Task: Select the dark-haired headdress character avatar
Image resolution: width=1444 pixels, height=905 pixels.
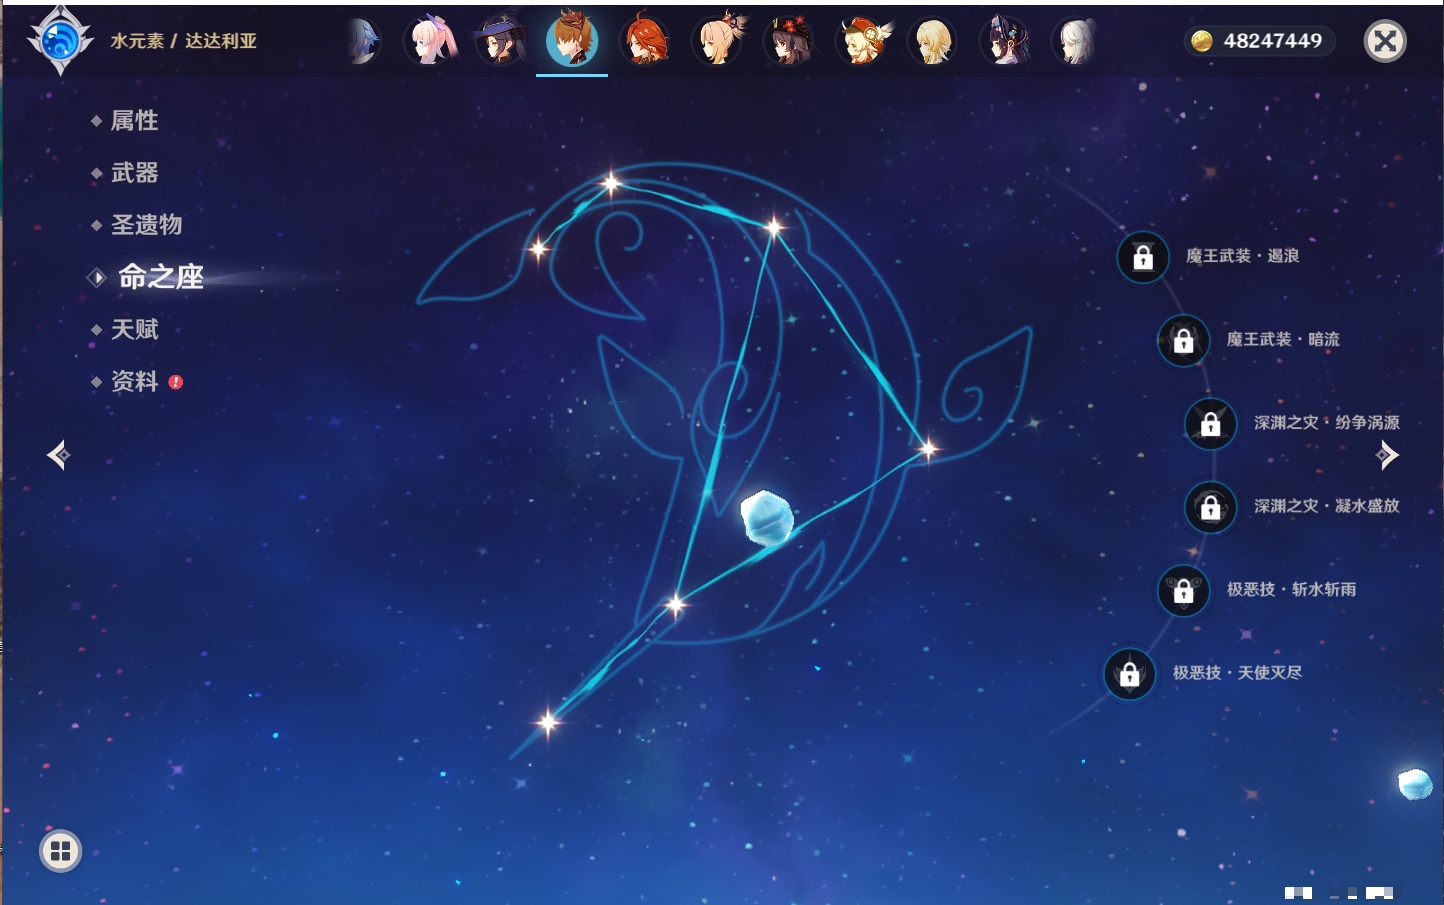Action: click(x=1005, y=41)
